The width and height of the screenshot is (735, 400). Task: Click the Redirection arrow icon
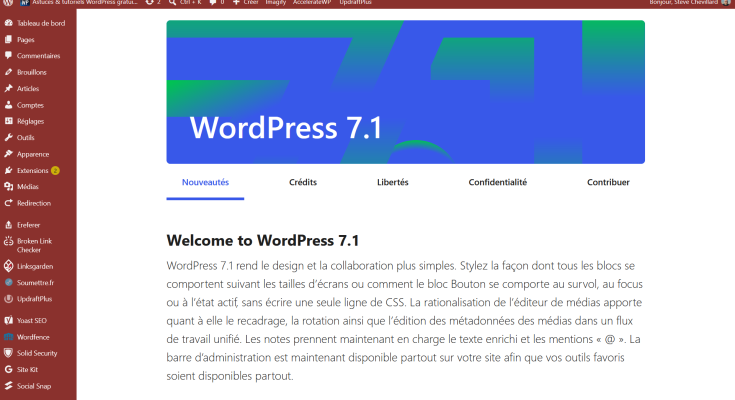pyautogui.click(x=8, y=203)
